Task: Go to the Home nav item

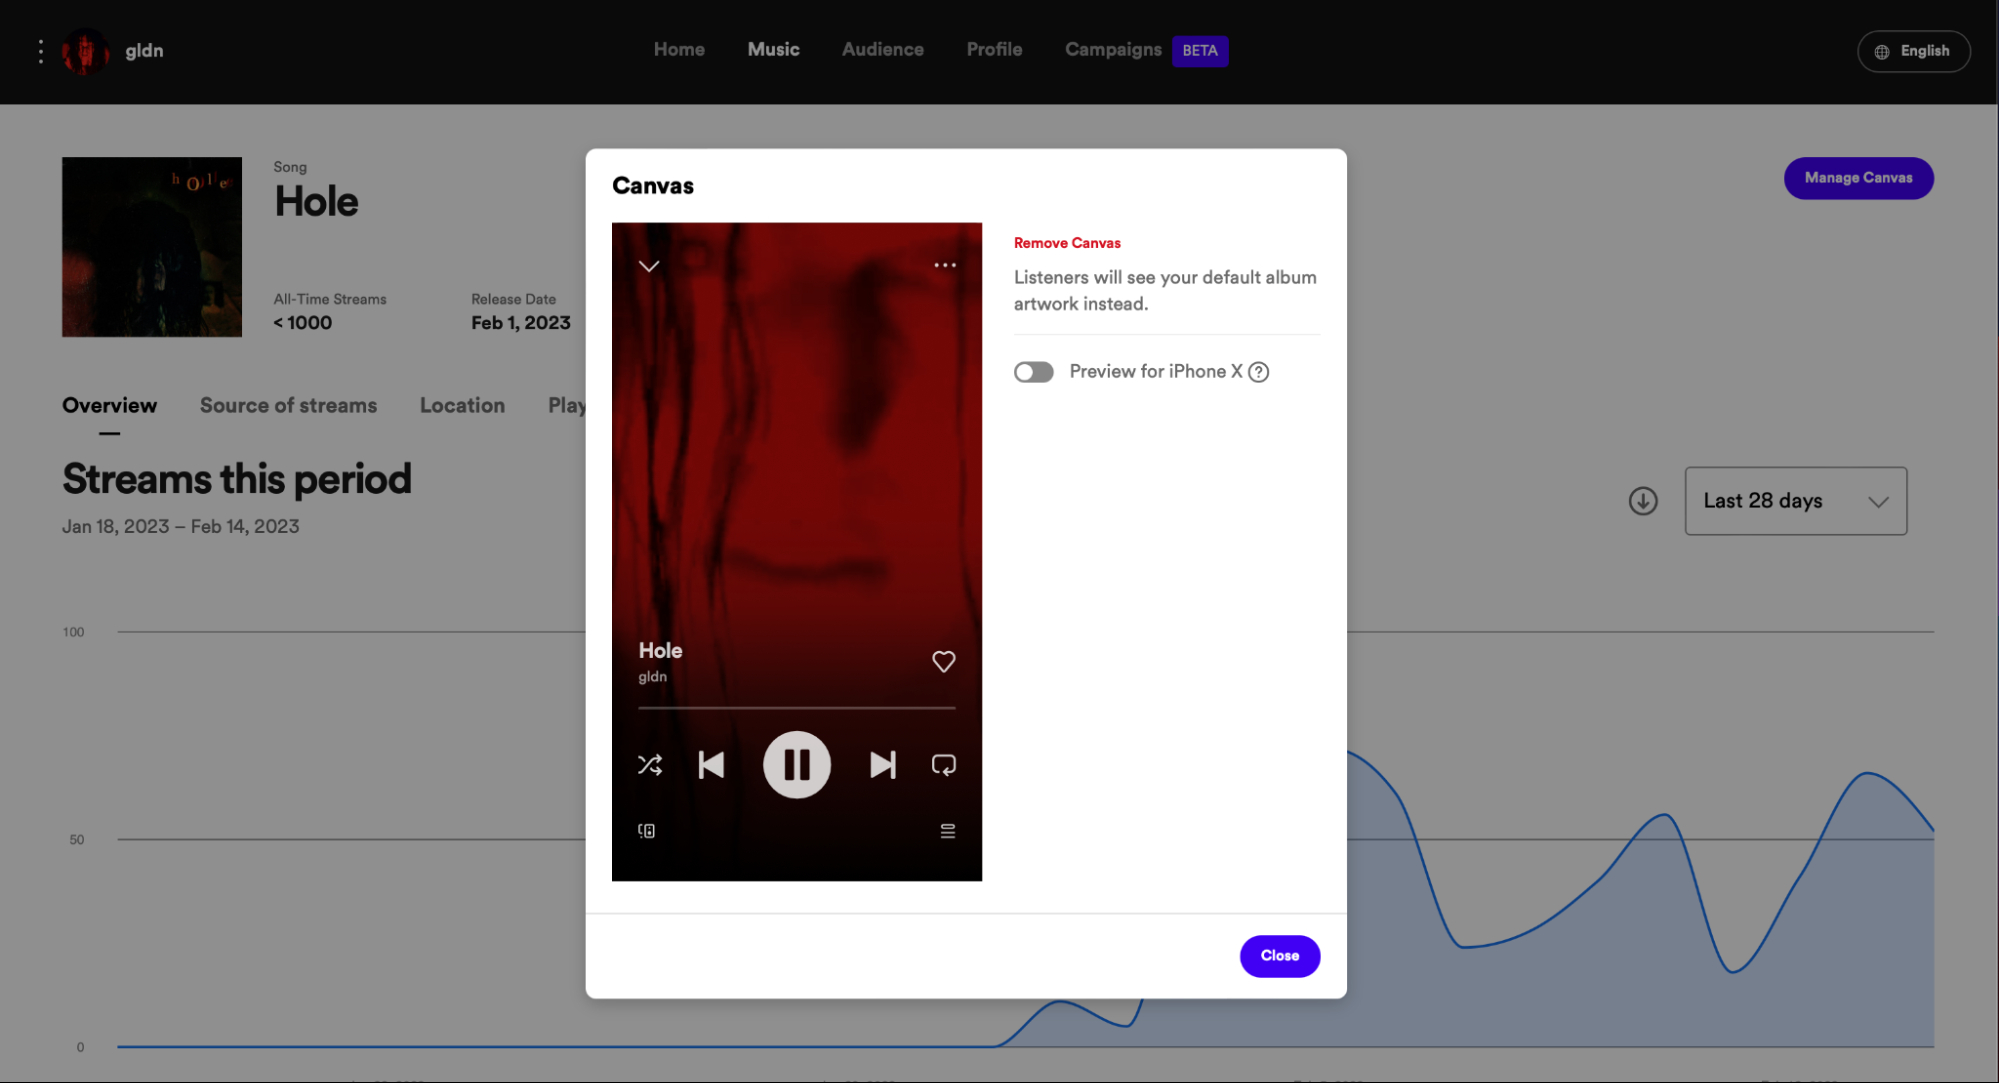Action: click(x=679, y=49)
